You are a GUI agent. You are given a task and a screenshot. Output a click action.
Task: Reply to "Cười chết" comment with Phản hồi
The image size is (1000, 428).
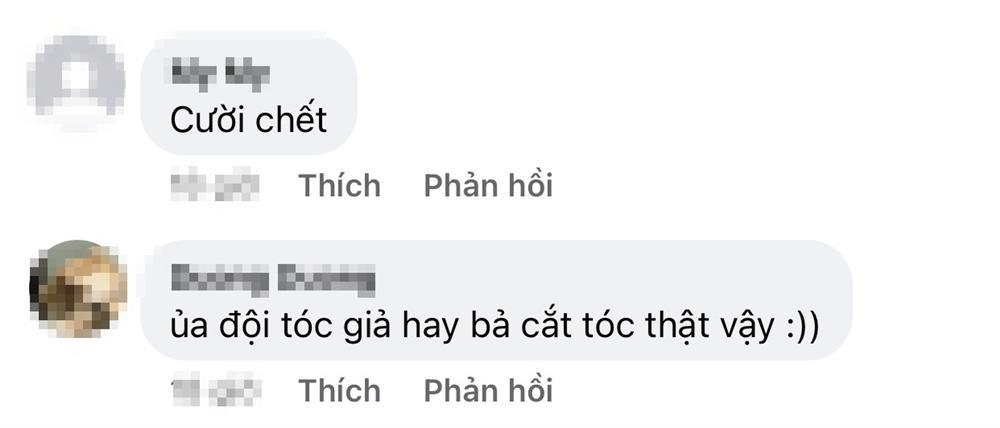489,186
